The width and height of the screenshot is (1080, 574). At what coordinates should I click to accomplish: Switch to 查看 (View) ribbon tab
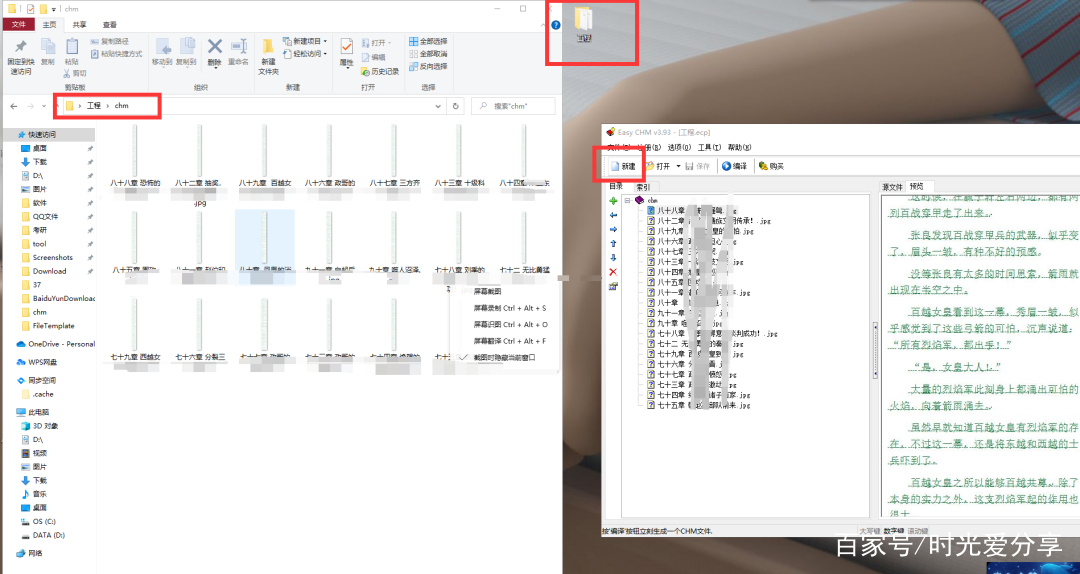pyautogui.click(x=110, y=25)
